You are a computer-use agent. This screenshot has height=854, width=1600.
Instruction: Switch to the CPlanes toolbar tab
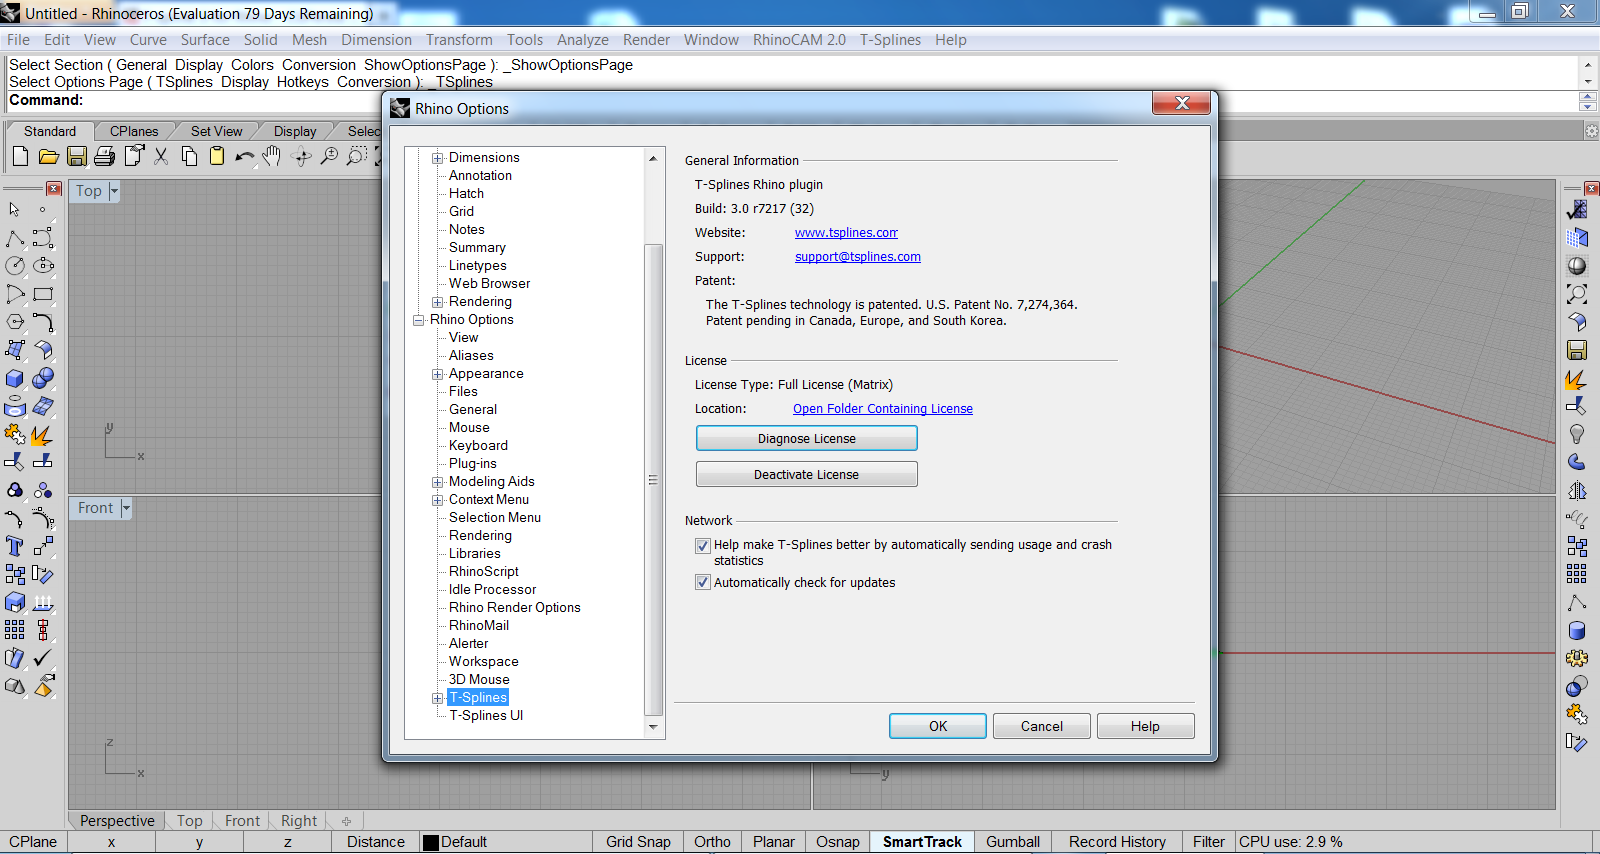[134, 131]
